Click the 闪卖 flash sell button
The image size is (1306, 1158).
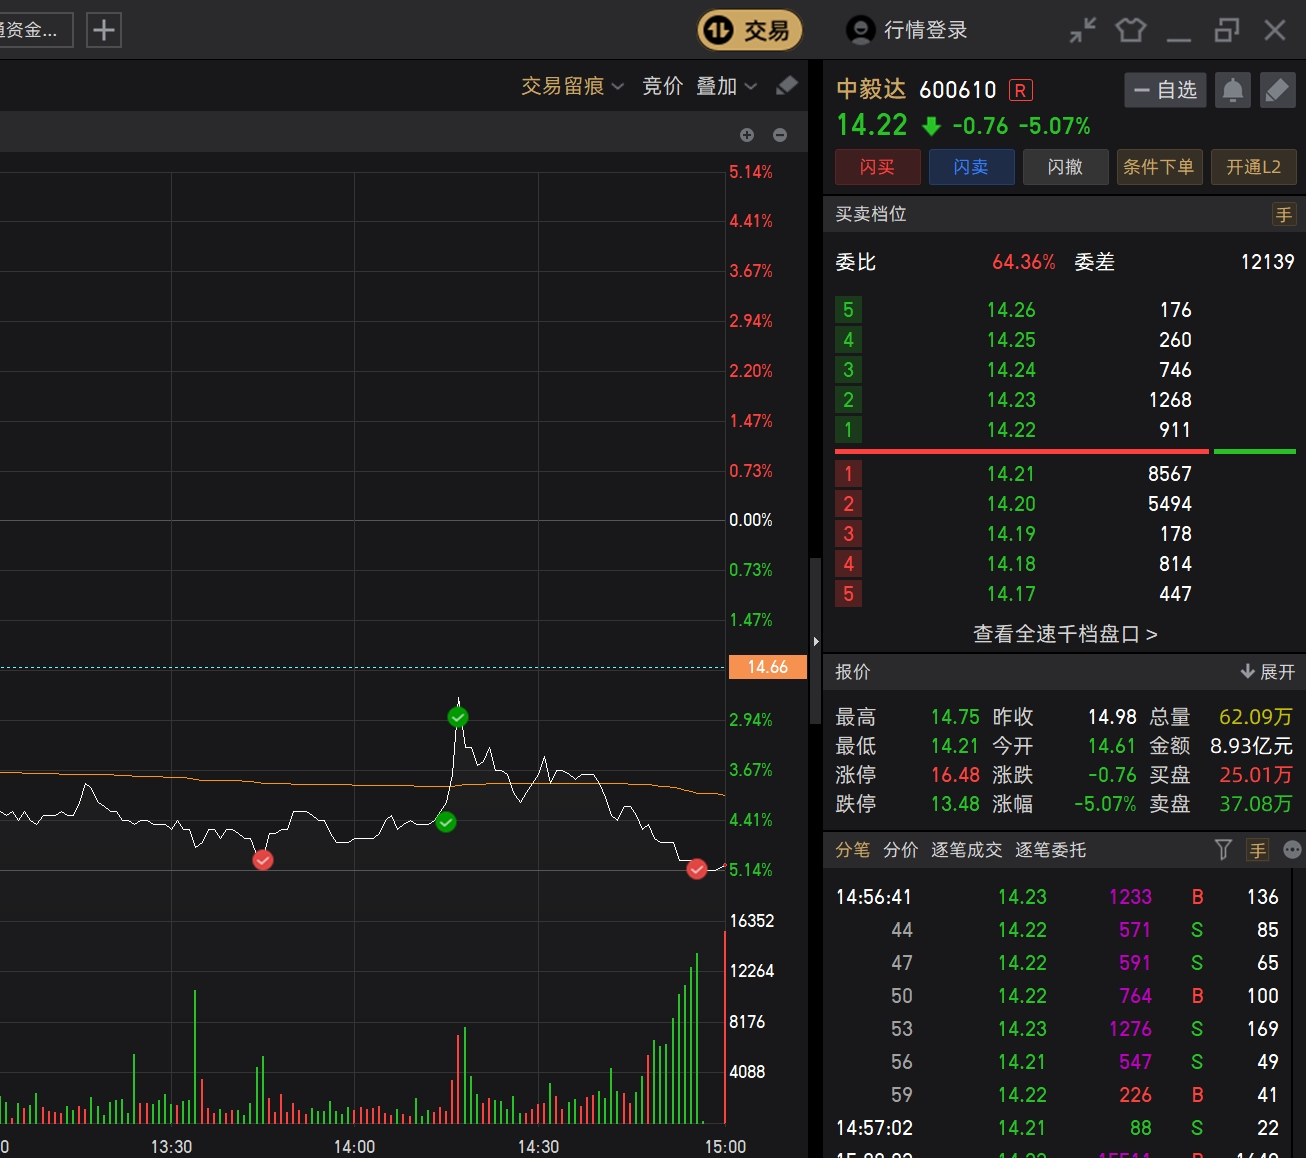click(971, 167)
